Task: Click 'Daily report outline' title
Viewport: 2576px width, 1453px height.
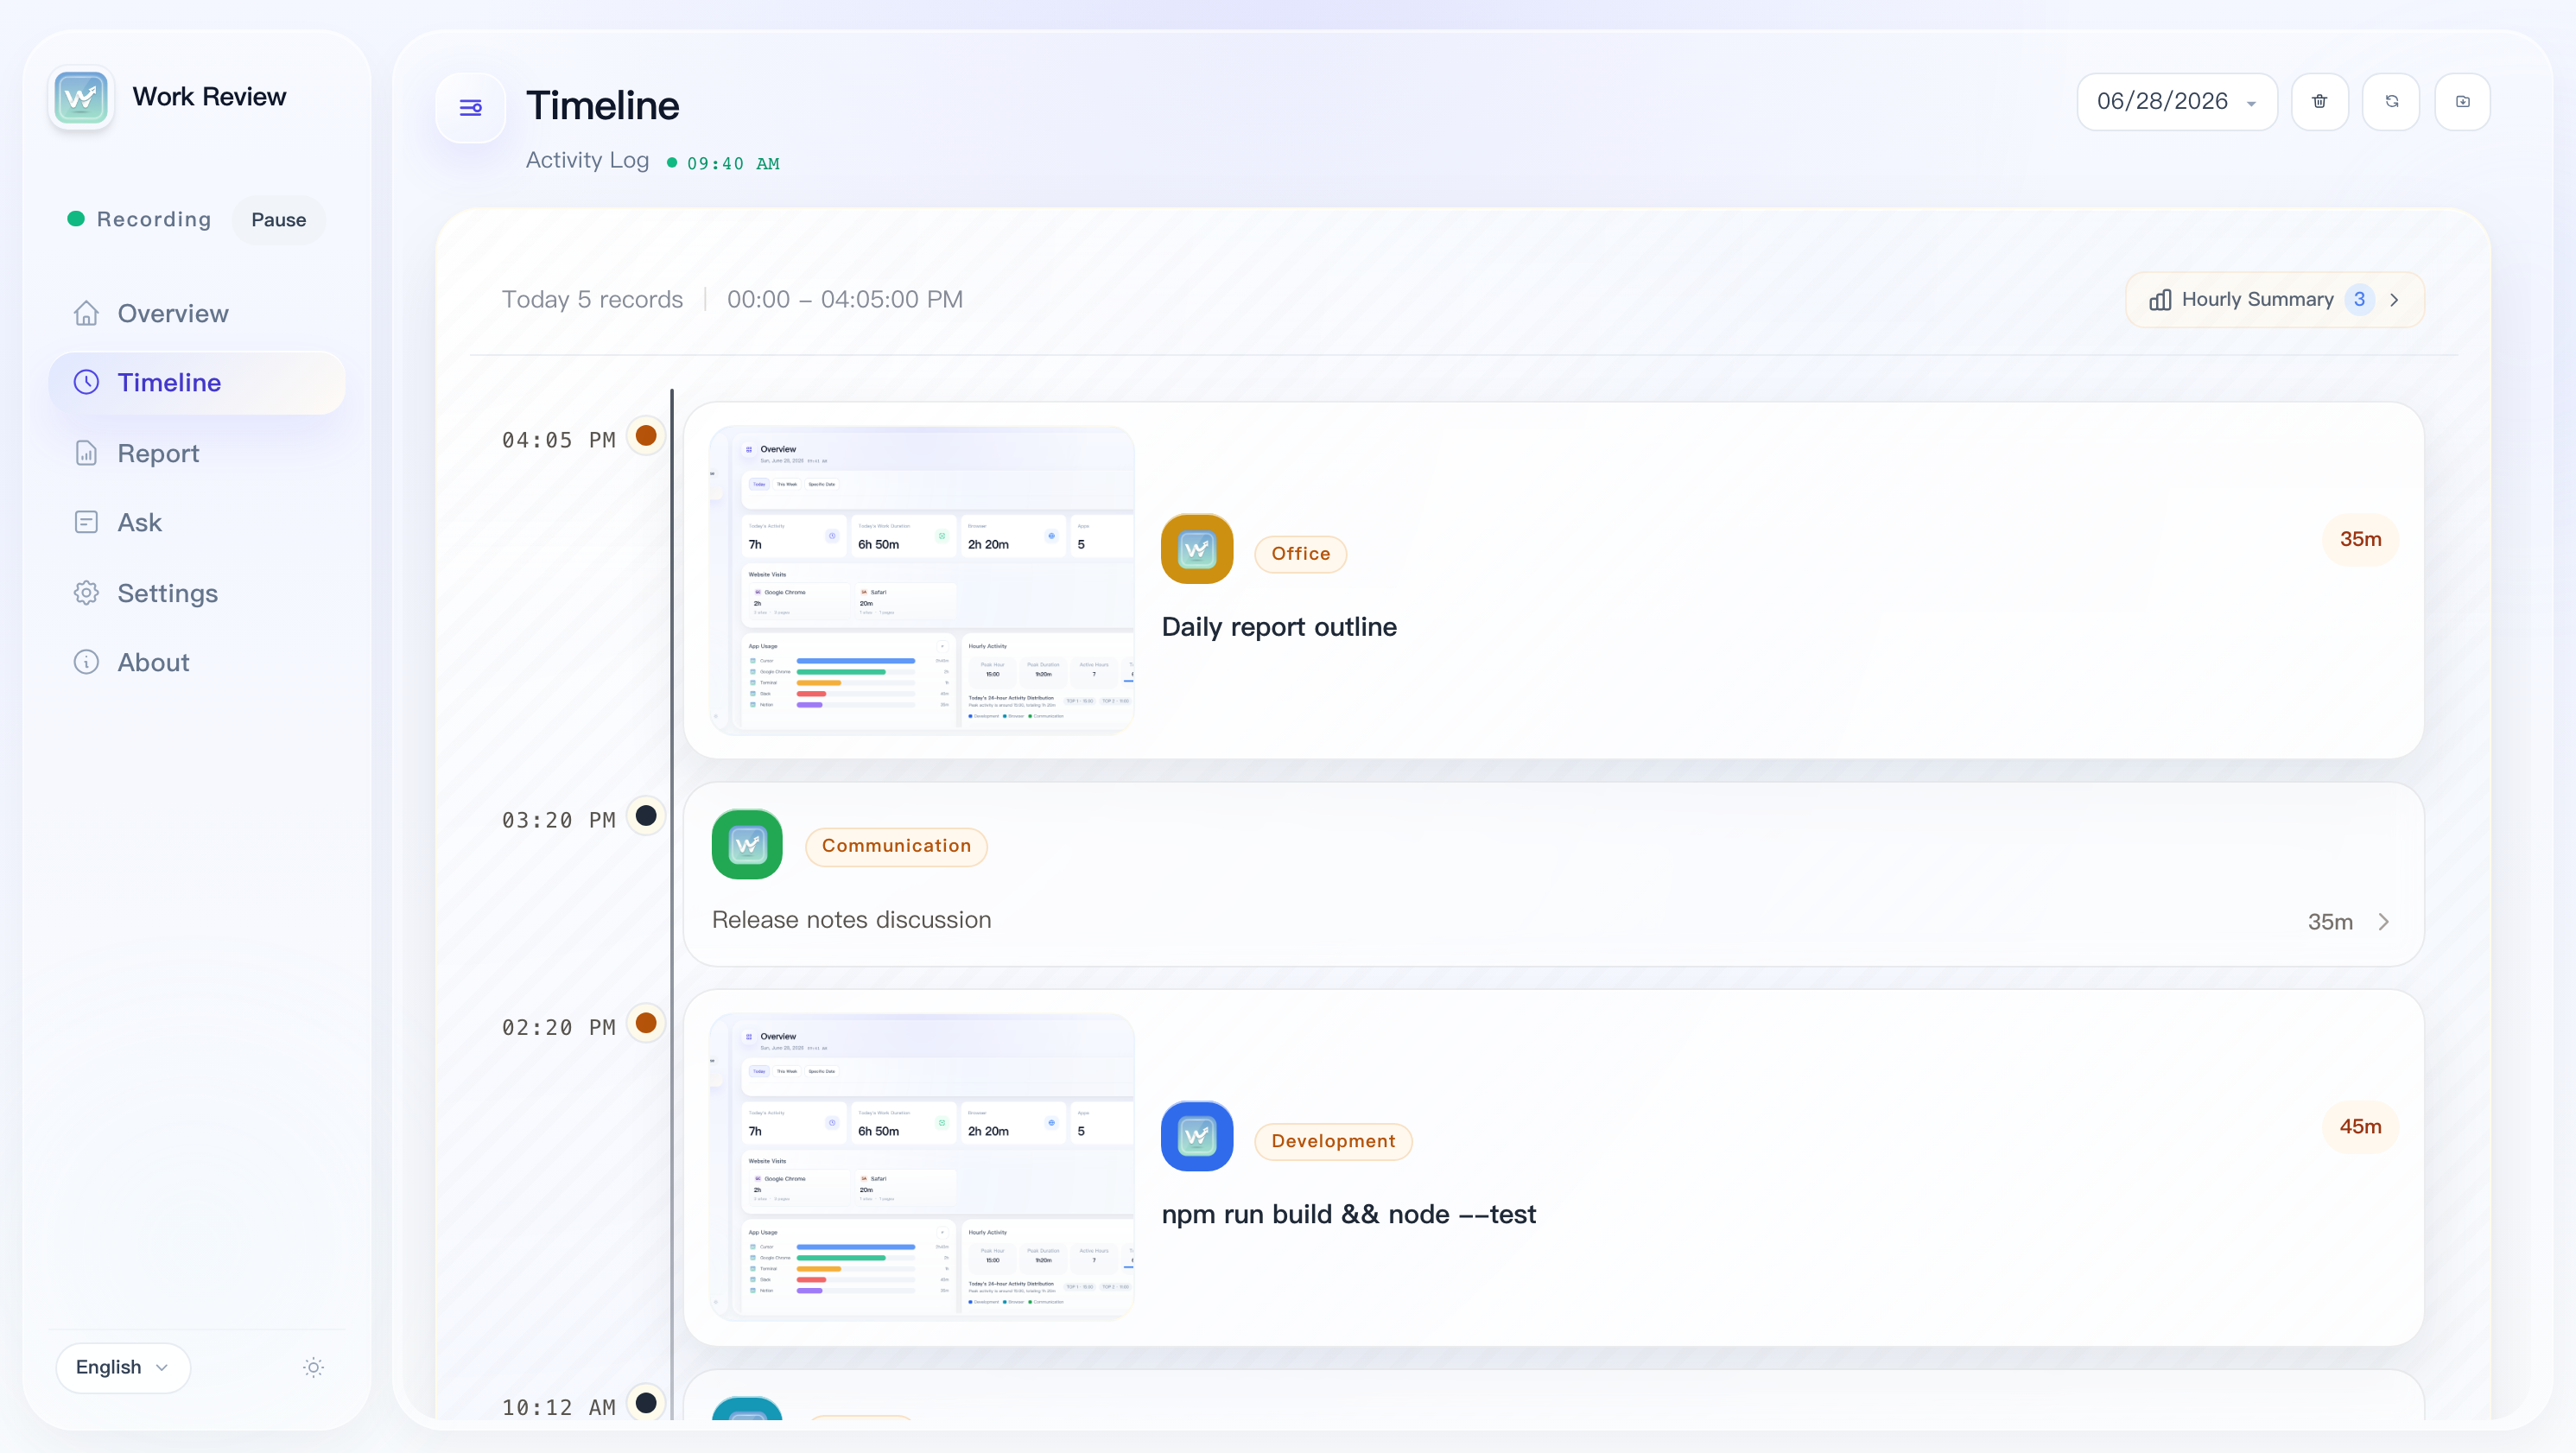Action: [1279, 627]
